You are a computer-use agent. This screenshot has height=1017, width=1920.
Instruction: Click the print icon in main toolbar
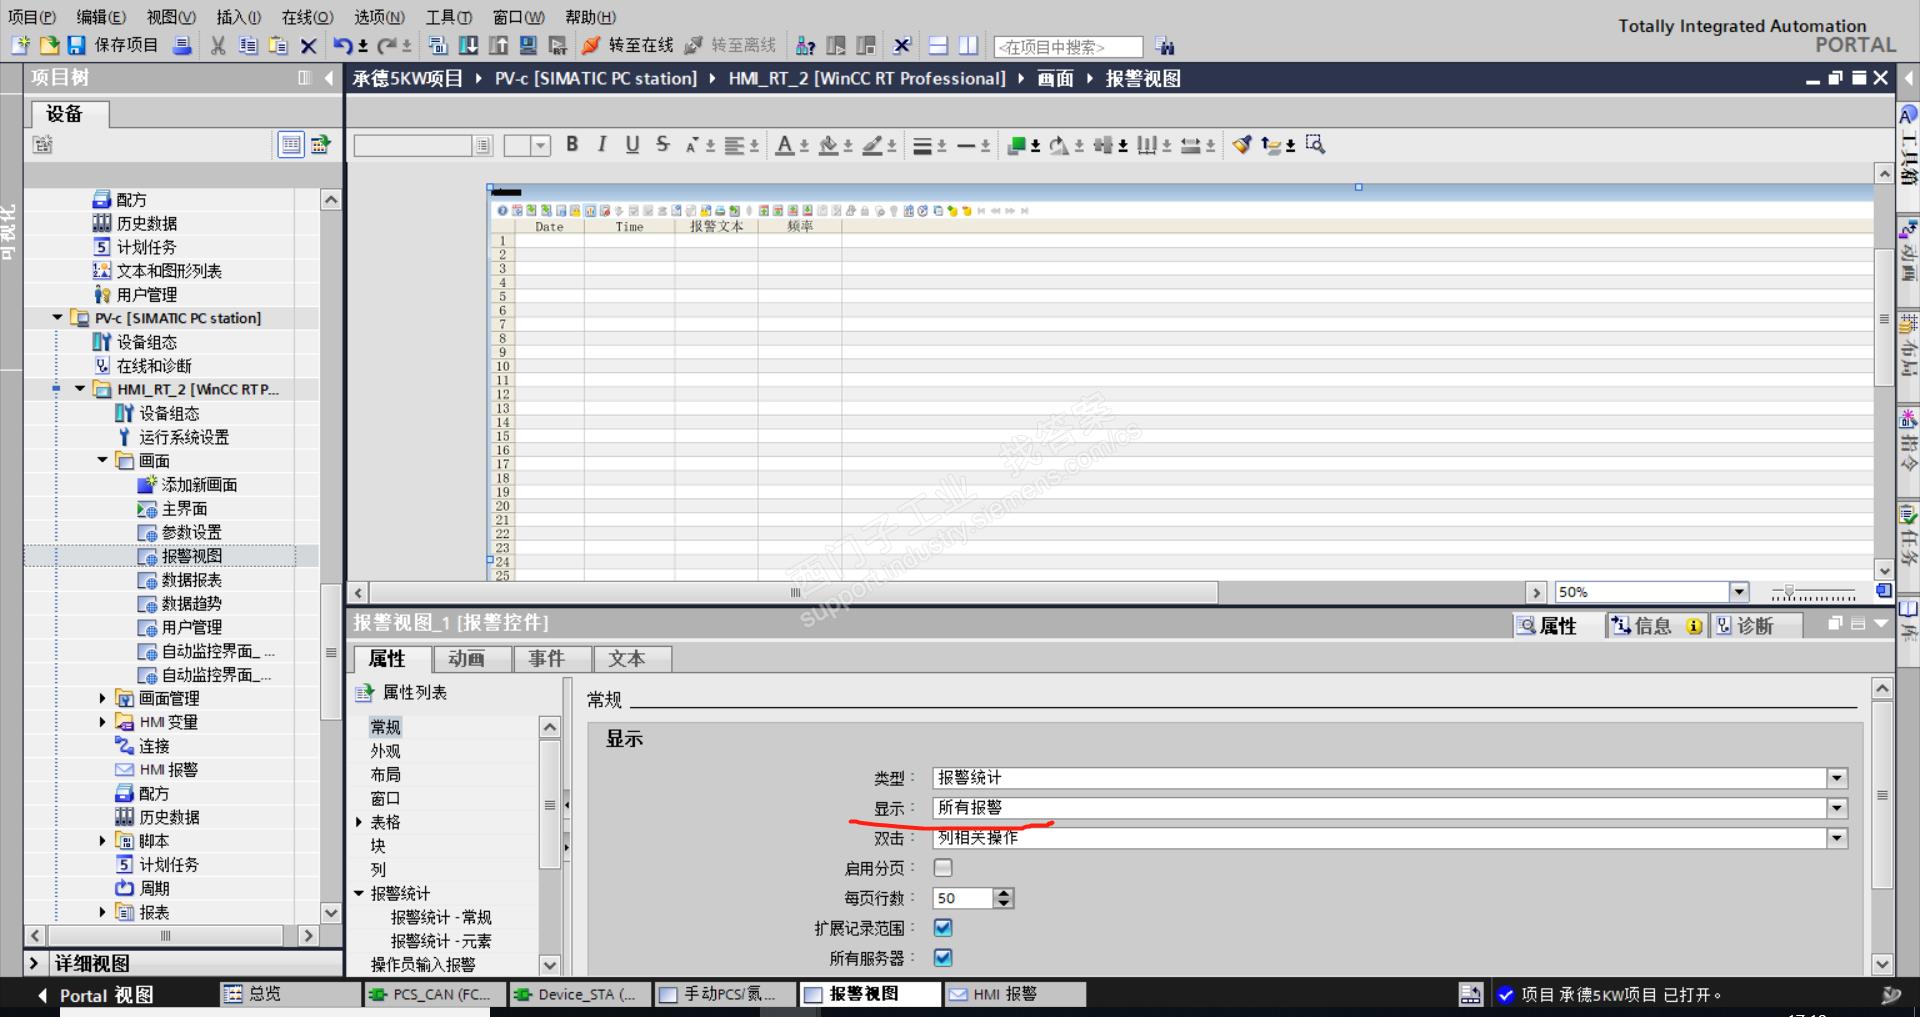pyautogui.click(x=182, y=45)
